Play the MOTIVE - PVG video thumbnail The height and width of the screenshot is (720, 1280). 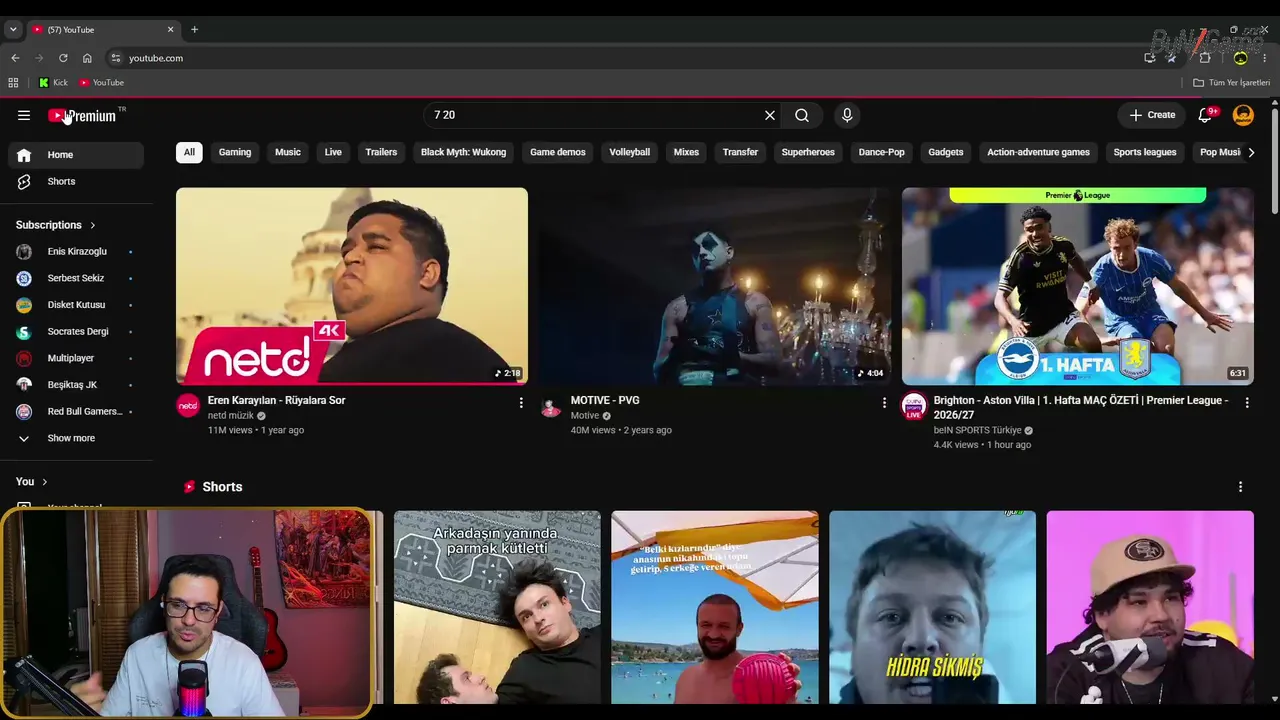[715, 286]
